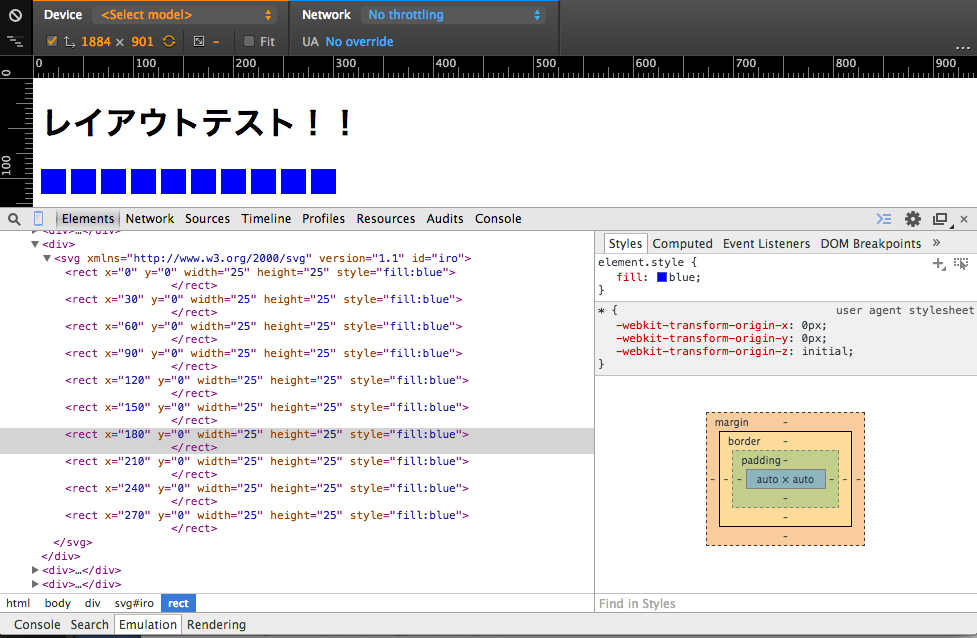Image resolution: width=977 pixels, height=638 pixels.
Task: Open the Resources tab
Action: tap(386, 219)
